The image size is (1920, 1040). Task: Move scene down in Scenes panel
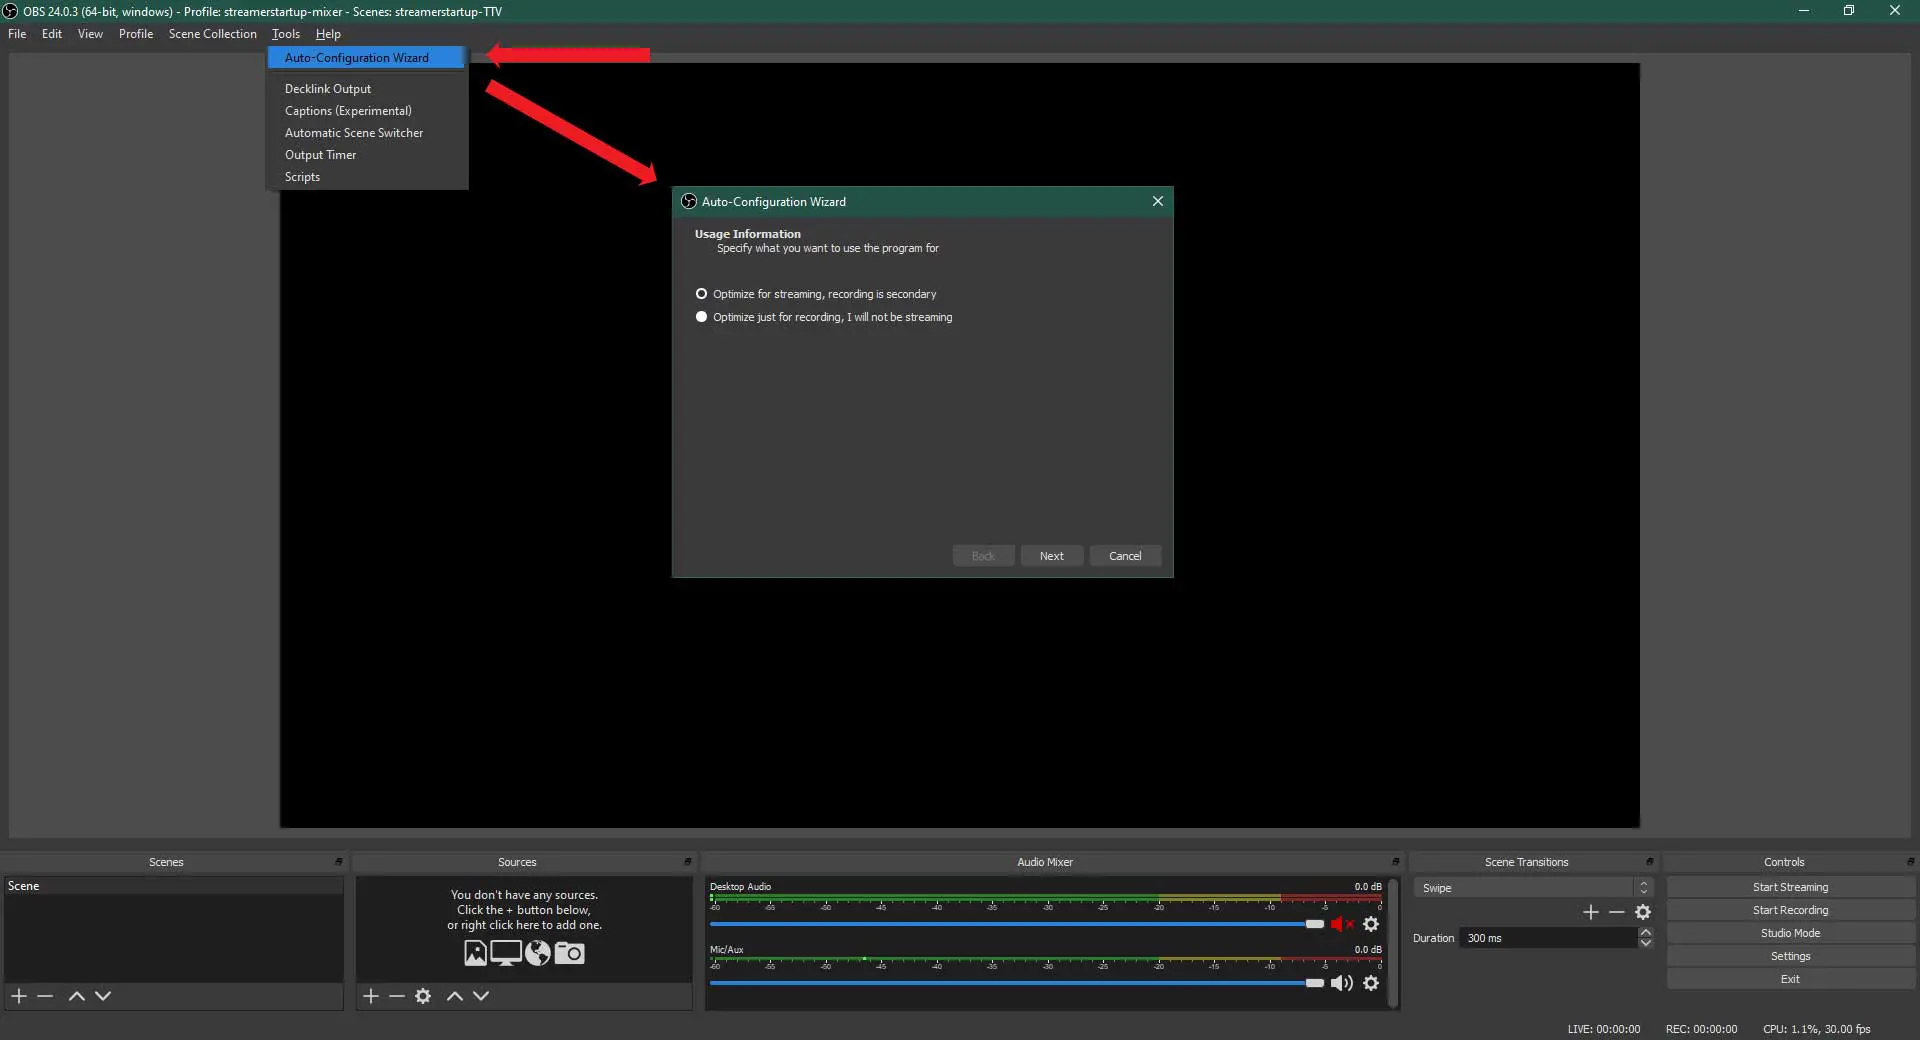(103, 996)
